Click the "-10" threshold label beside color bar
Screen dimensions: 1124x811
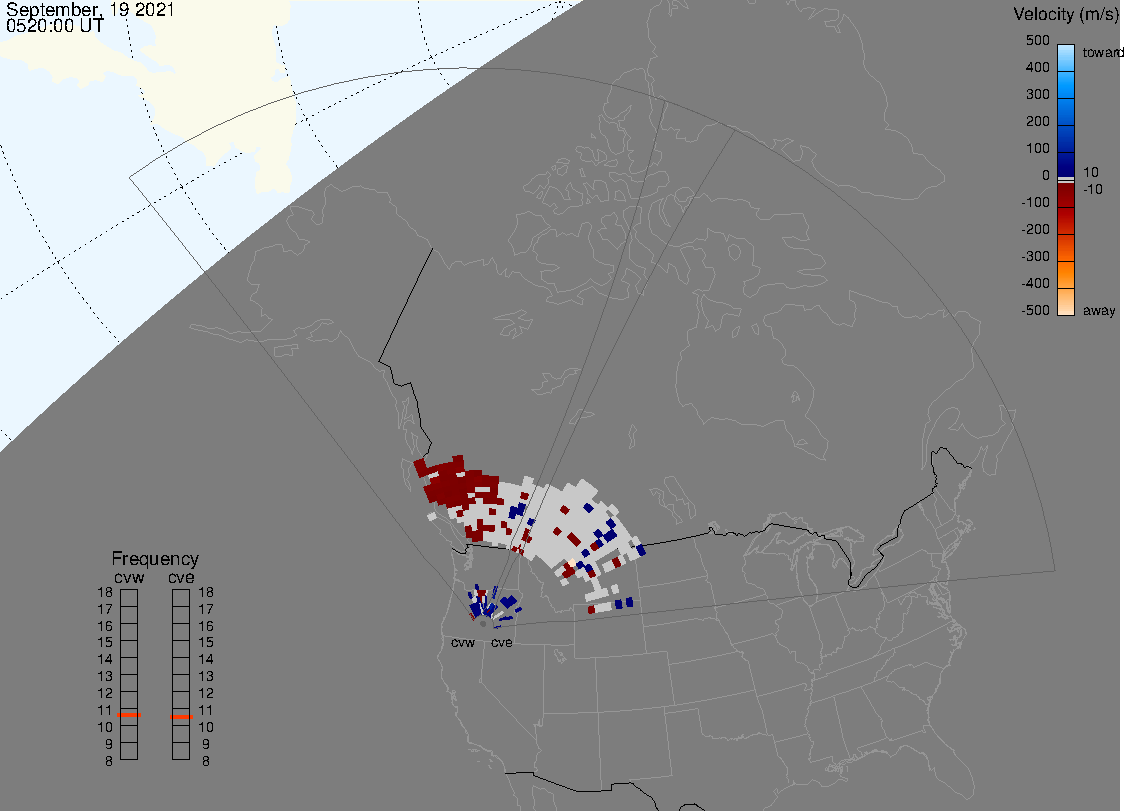[x=1092, y=189]
